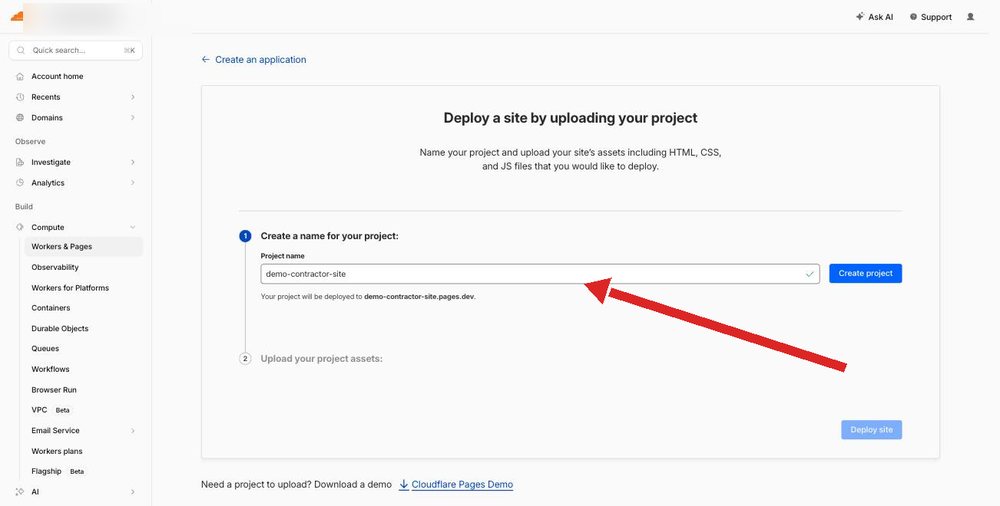Image resolution: width=1000 pixels, height=506 pixels.
Task: Click the Create project button
Action: coord(865,273)
